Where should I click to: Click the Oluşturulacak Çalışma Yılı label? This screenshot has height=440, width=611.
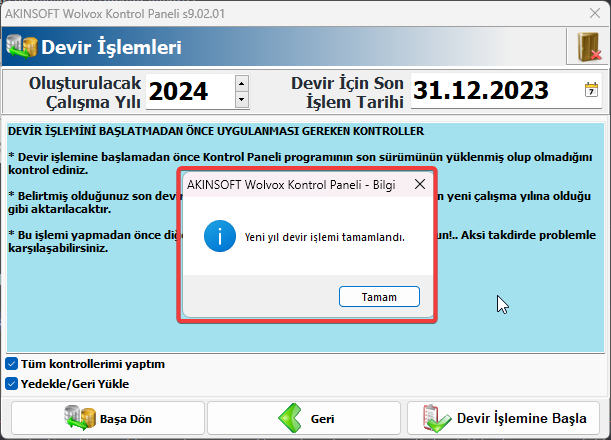coord(85,92)
